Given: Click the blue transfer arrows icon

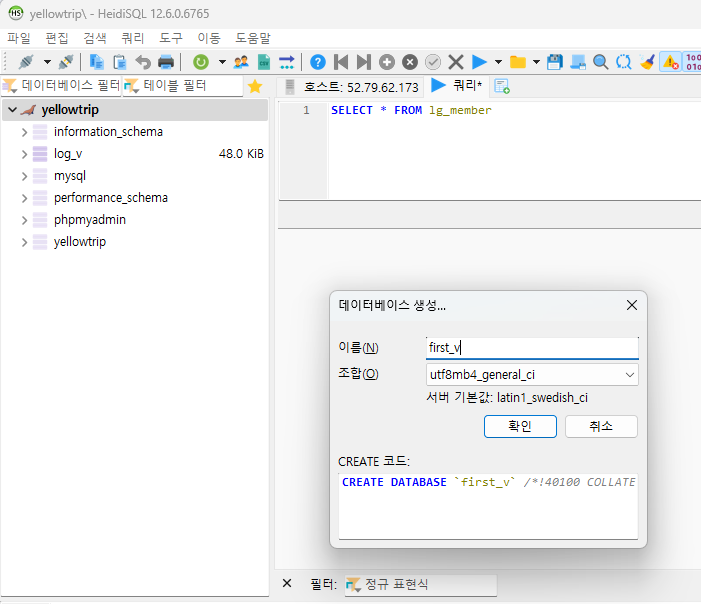Looking at the screenshot, I should click(287, 62).
